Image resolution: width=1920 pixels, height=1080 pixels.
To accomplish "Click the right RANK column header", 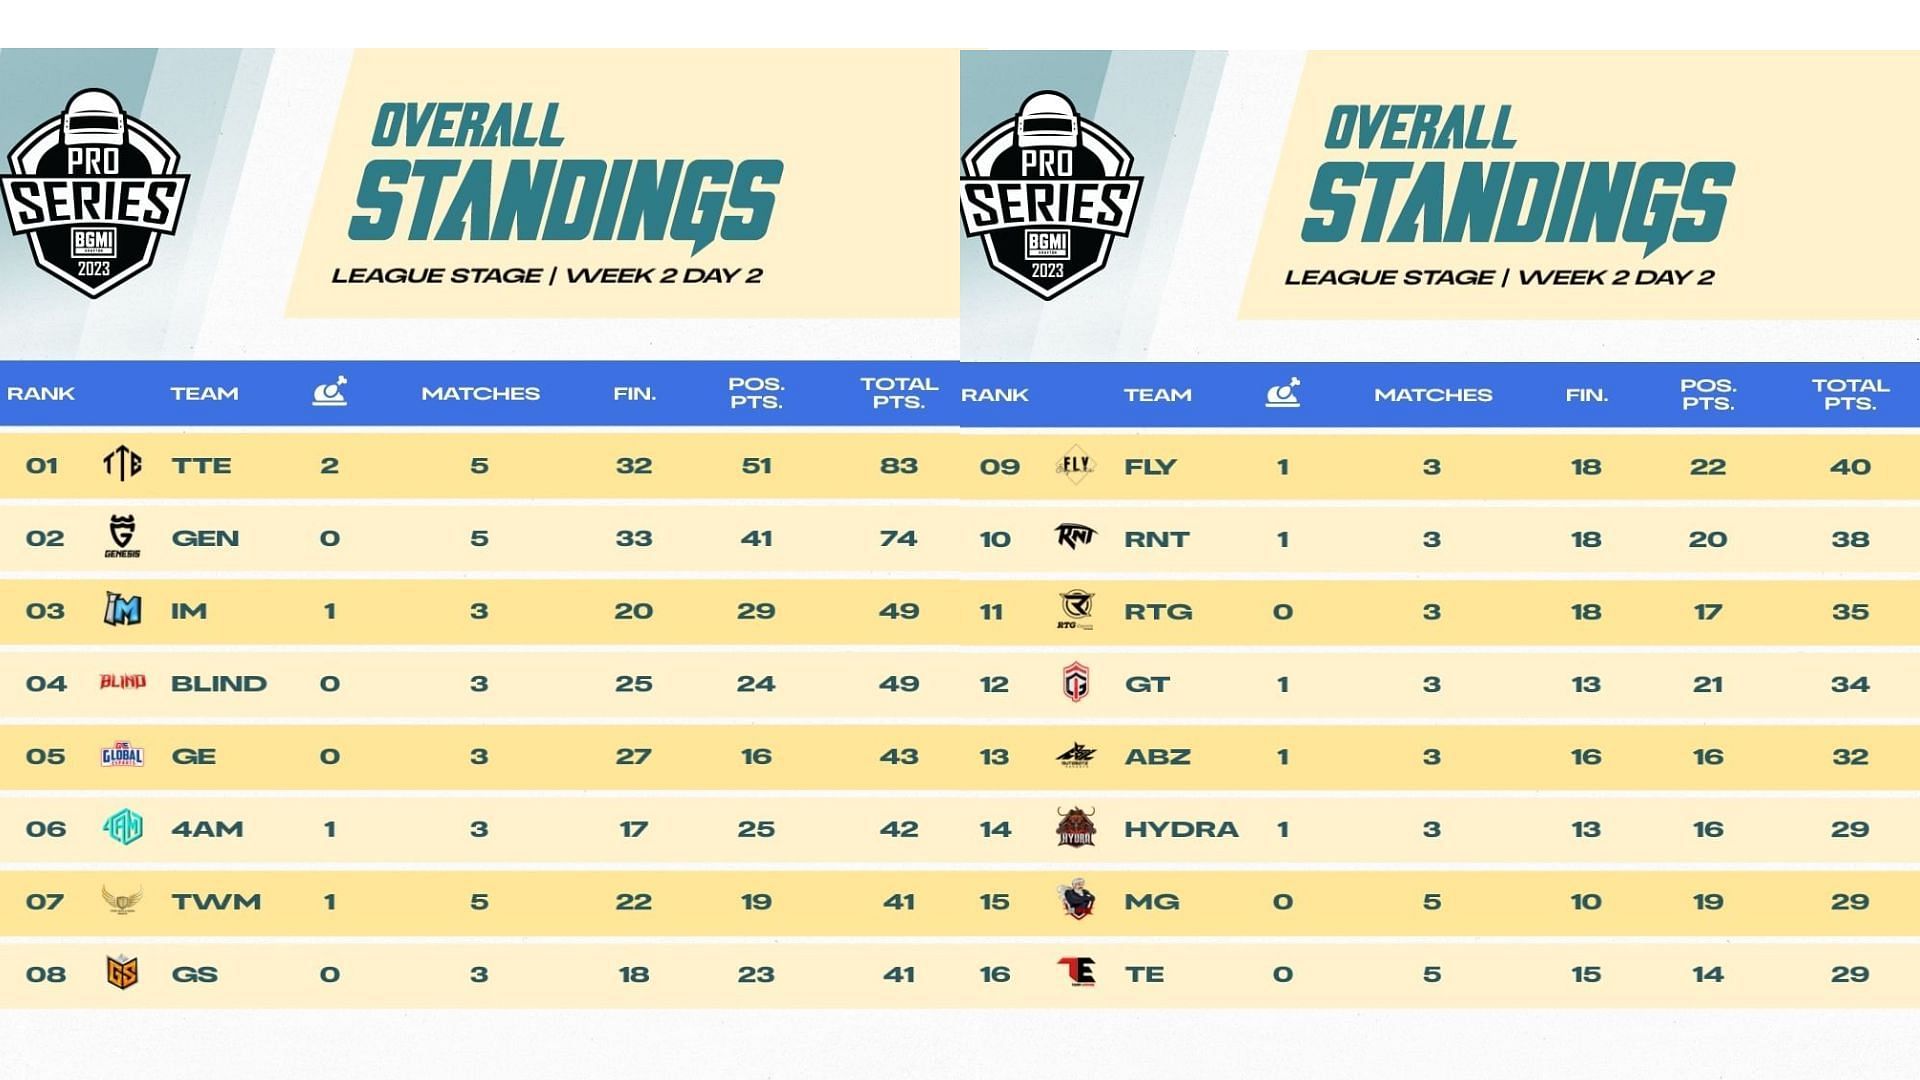I will pyautogui.click(x=994, y=395).
